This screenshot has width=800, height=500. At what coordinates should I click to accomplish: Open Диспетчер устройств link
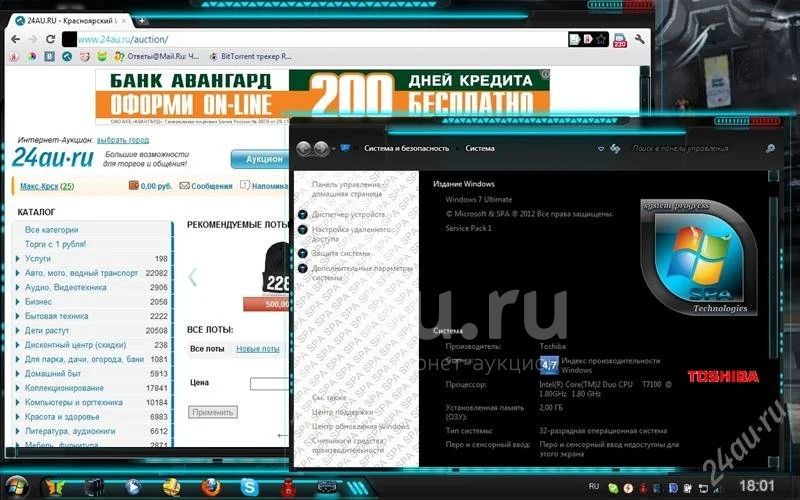point(348,214)
